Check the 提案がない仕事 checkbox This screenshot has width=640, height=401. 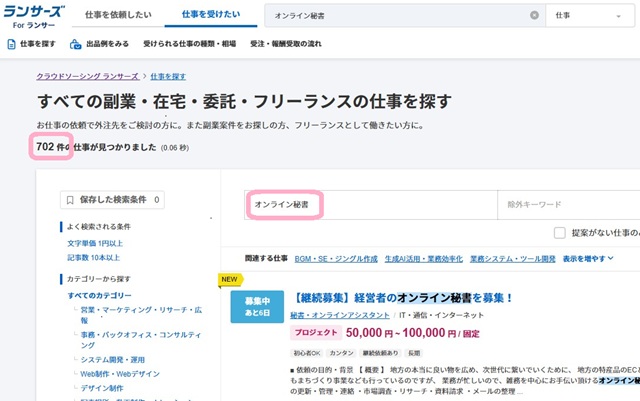coord(560,233)
